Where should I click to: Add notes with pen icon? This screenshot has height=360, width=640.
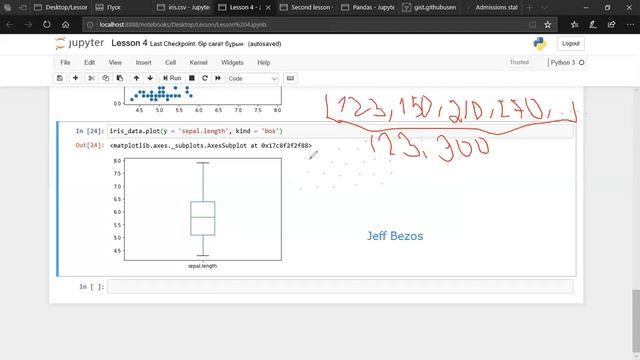pyautogui.click(x=593, y=24)
